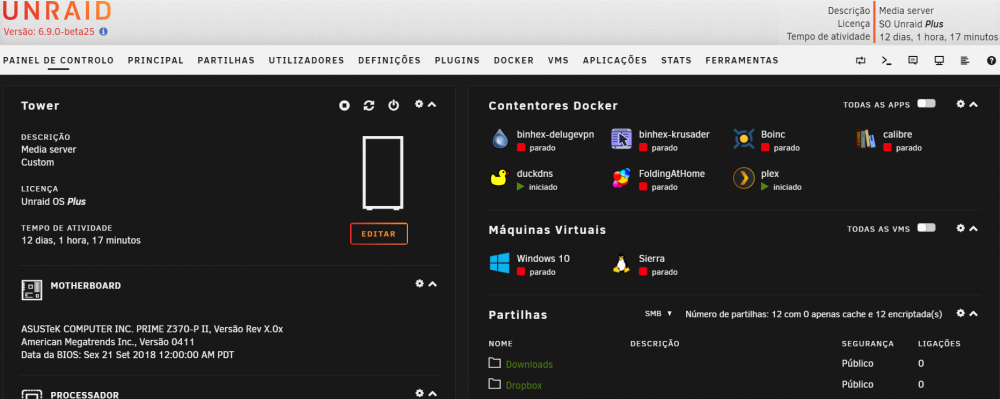Click the motherboard chip icon
Screen dimensions: 1000x399
click(x=32, y=290)
